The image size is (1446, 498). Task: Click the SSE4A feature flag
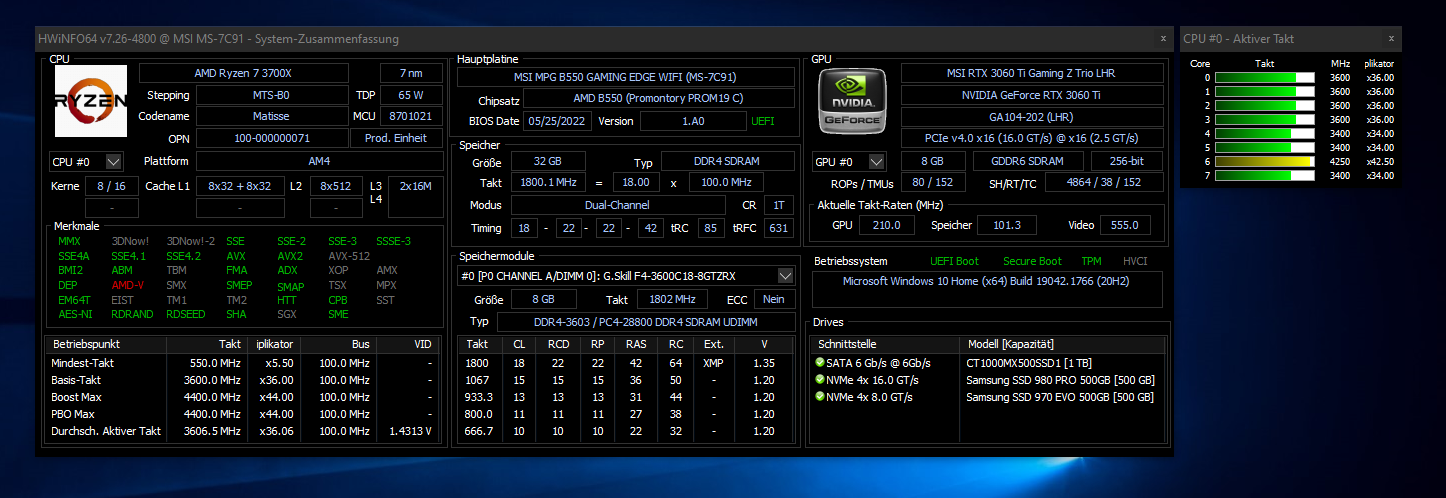coord(73,256)
